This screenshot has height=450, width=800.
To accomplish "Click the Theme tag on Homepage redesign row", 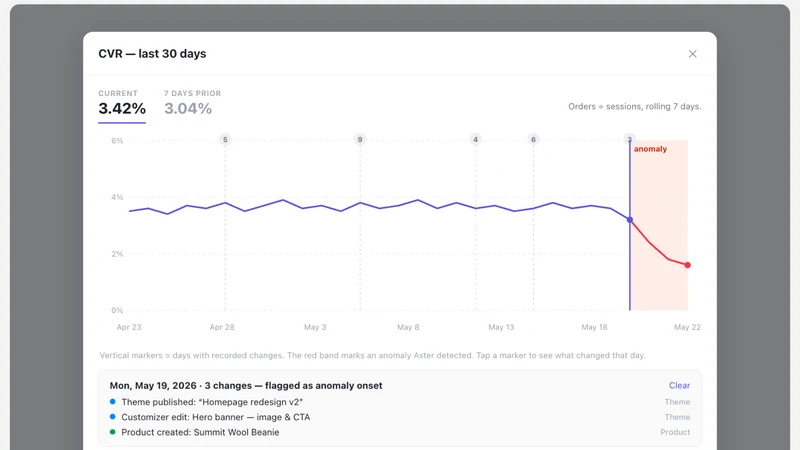I will 677,402.
